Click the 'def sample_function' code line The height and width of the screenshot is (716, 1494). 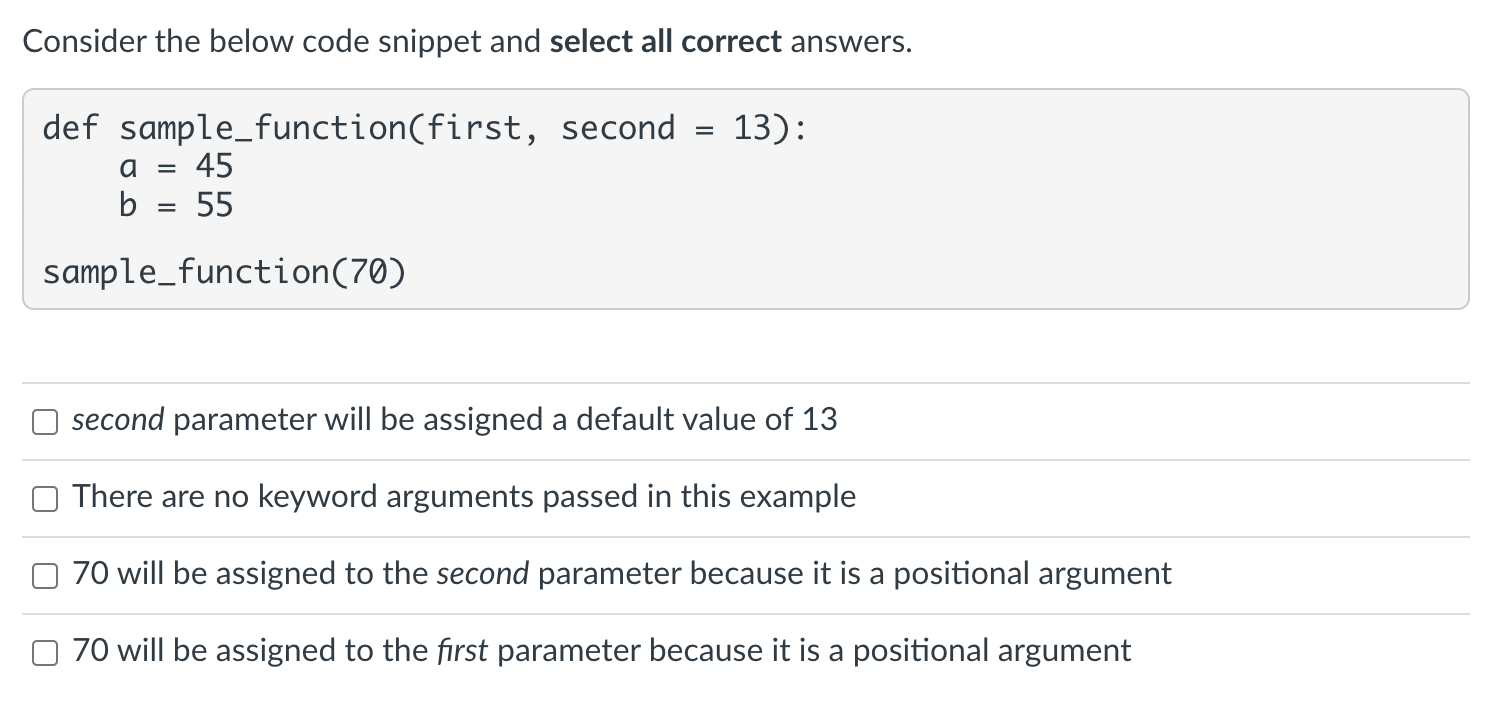coord(425,128)
